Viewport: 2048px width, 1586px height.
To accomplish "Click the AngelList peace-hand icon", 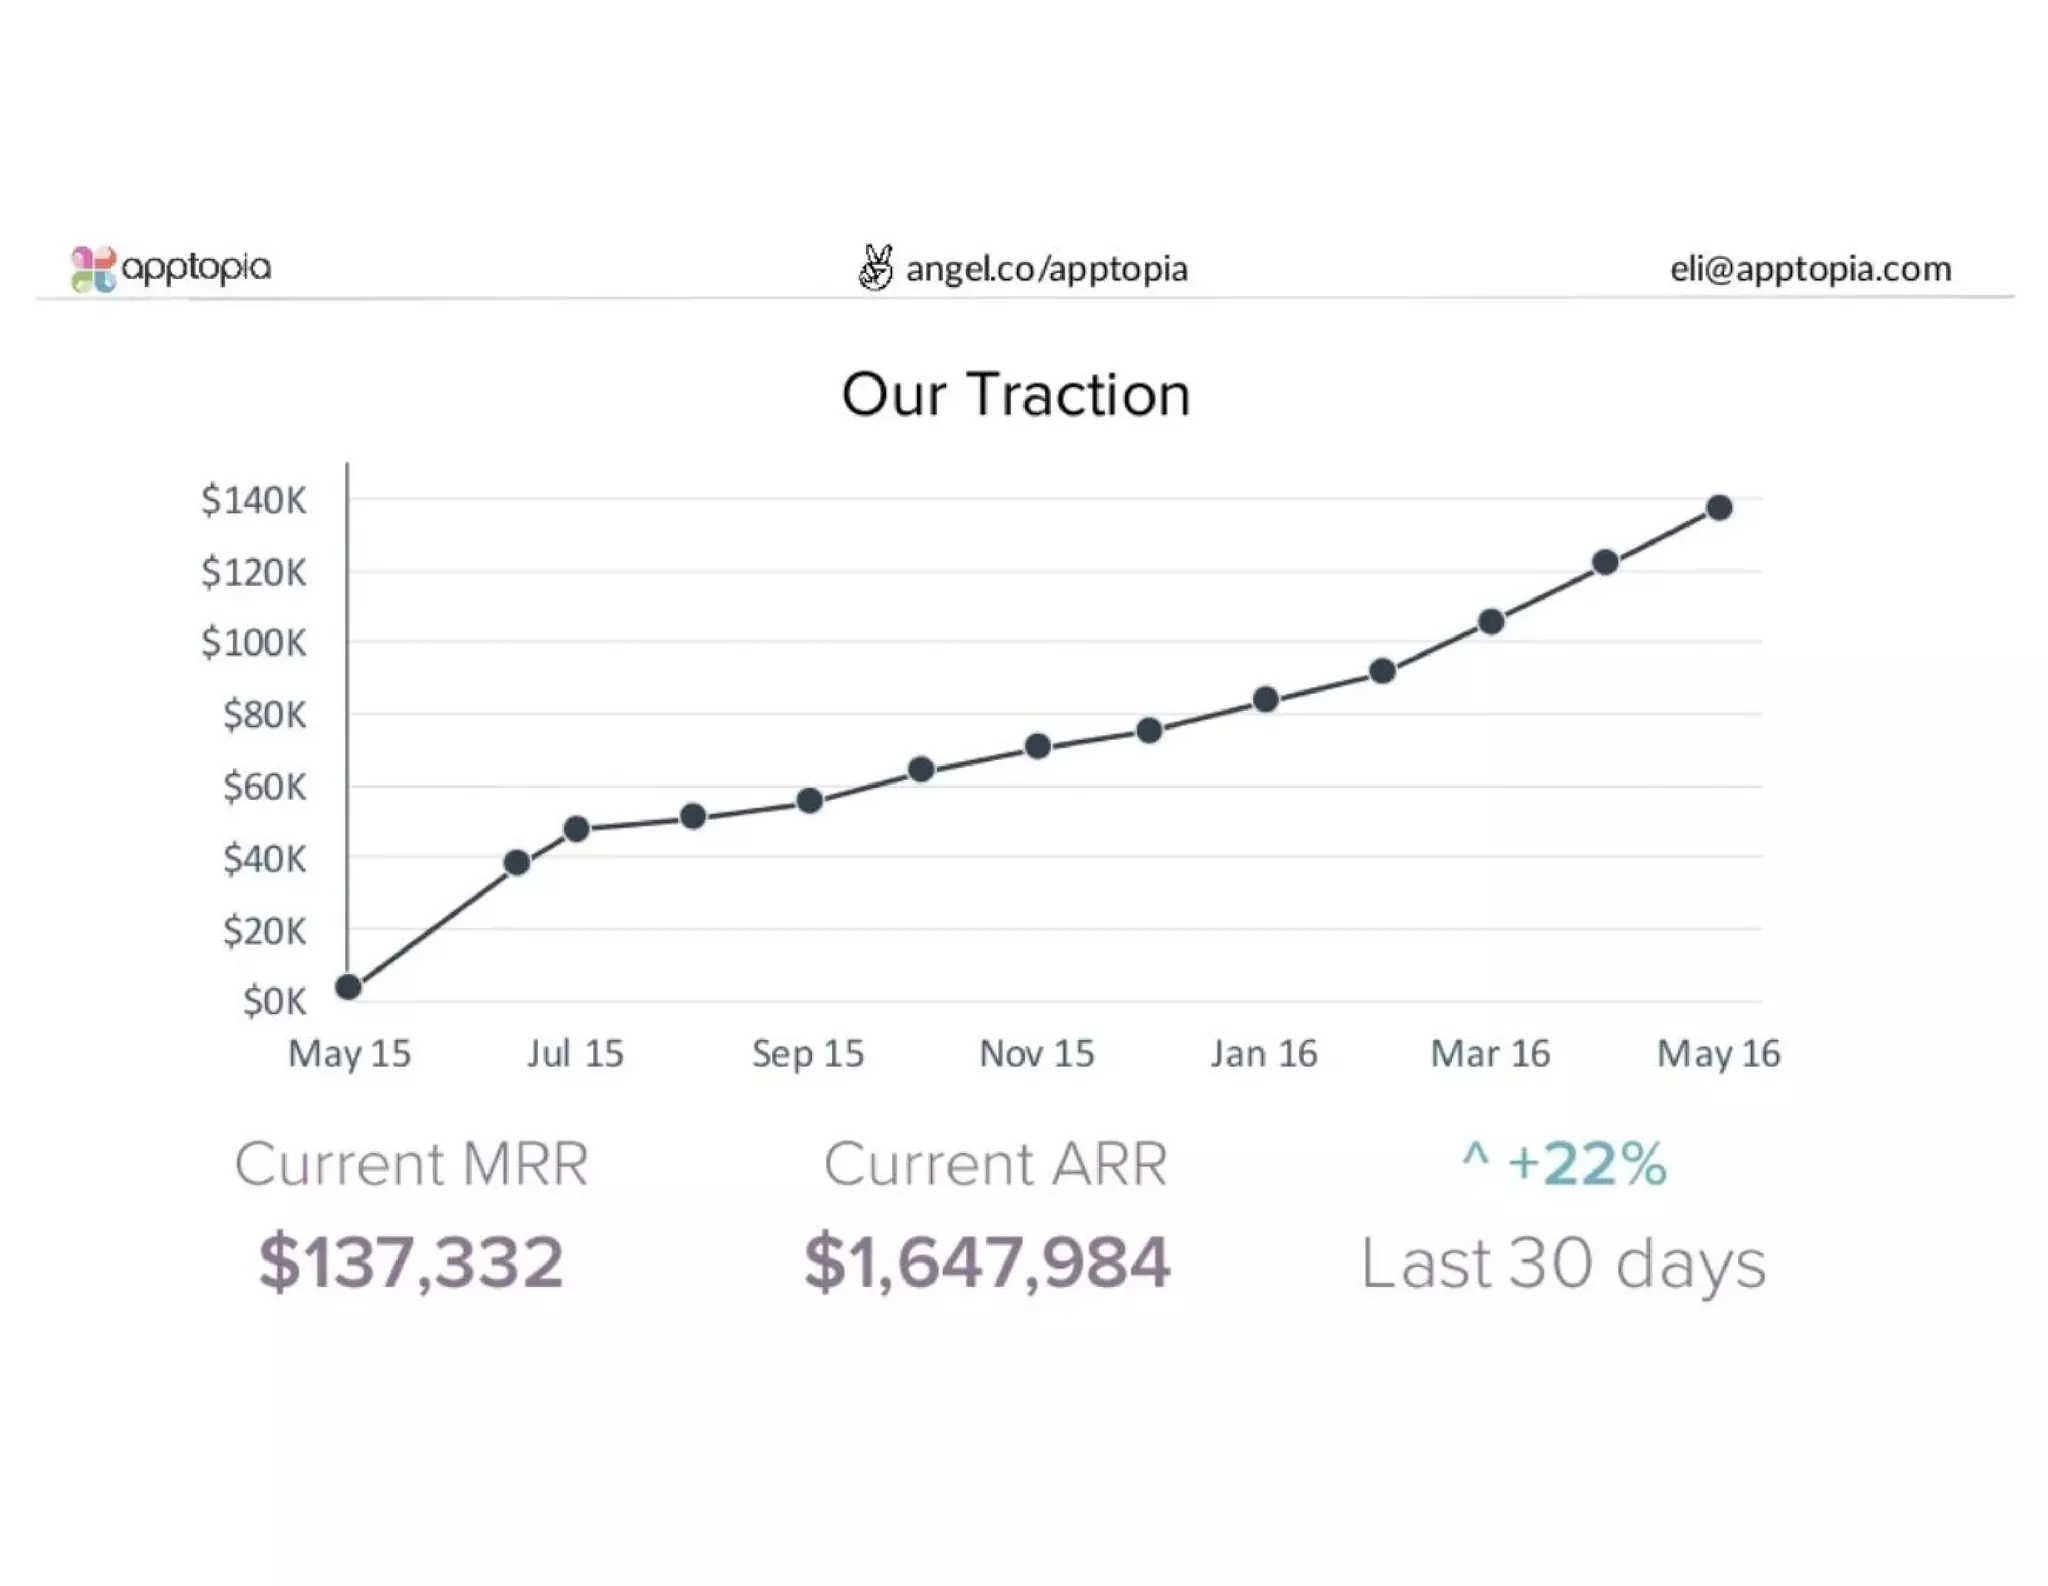I will point(876,267).
